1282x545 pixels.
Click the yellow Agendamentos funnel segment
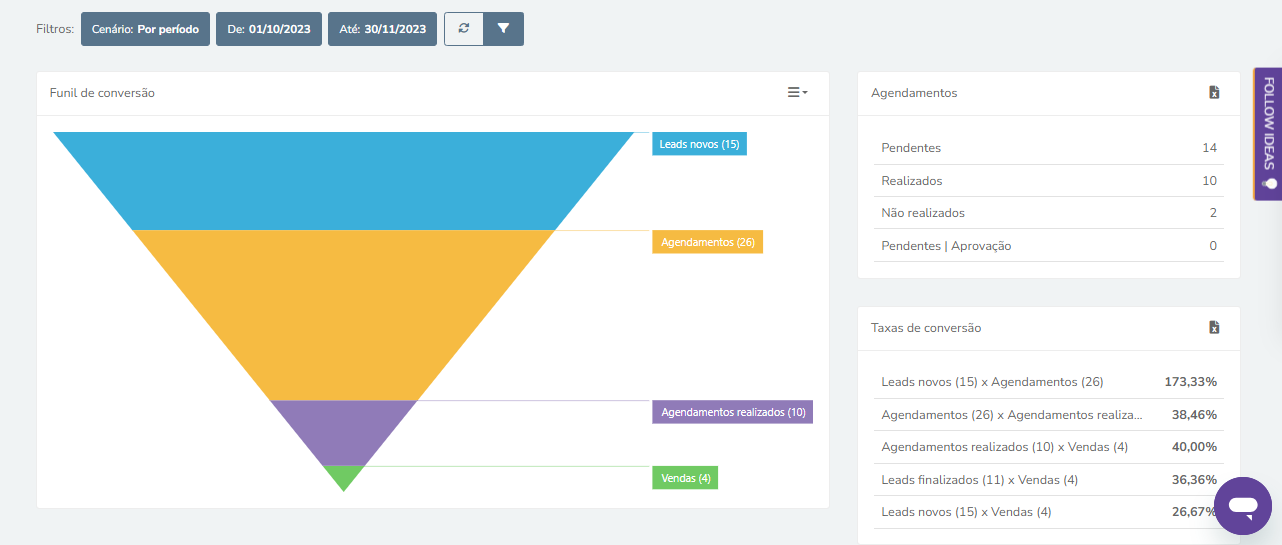344,315
